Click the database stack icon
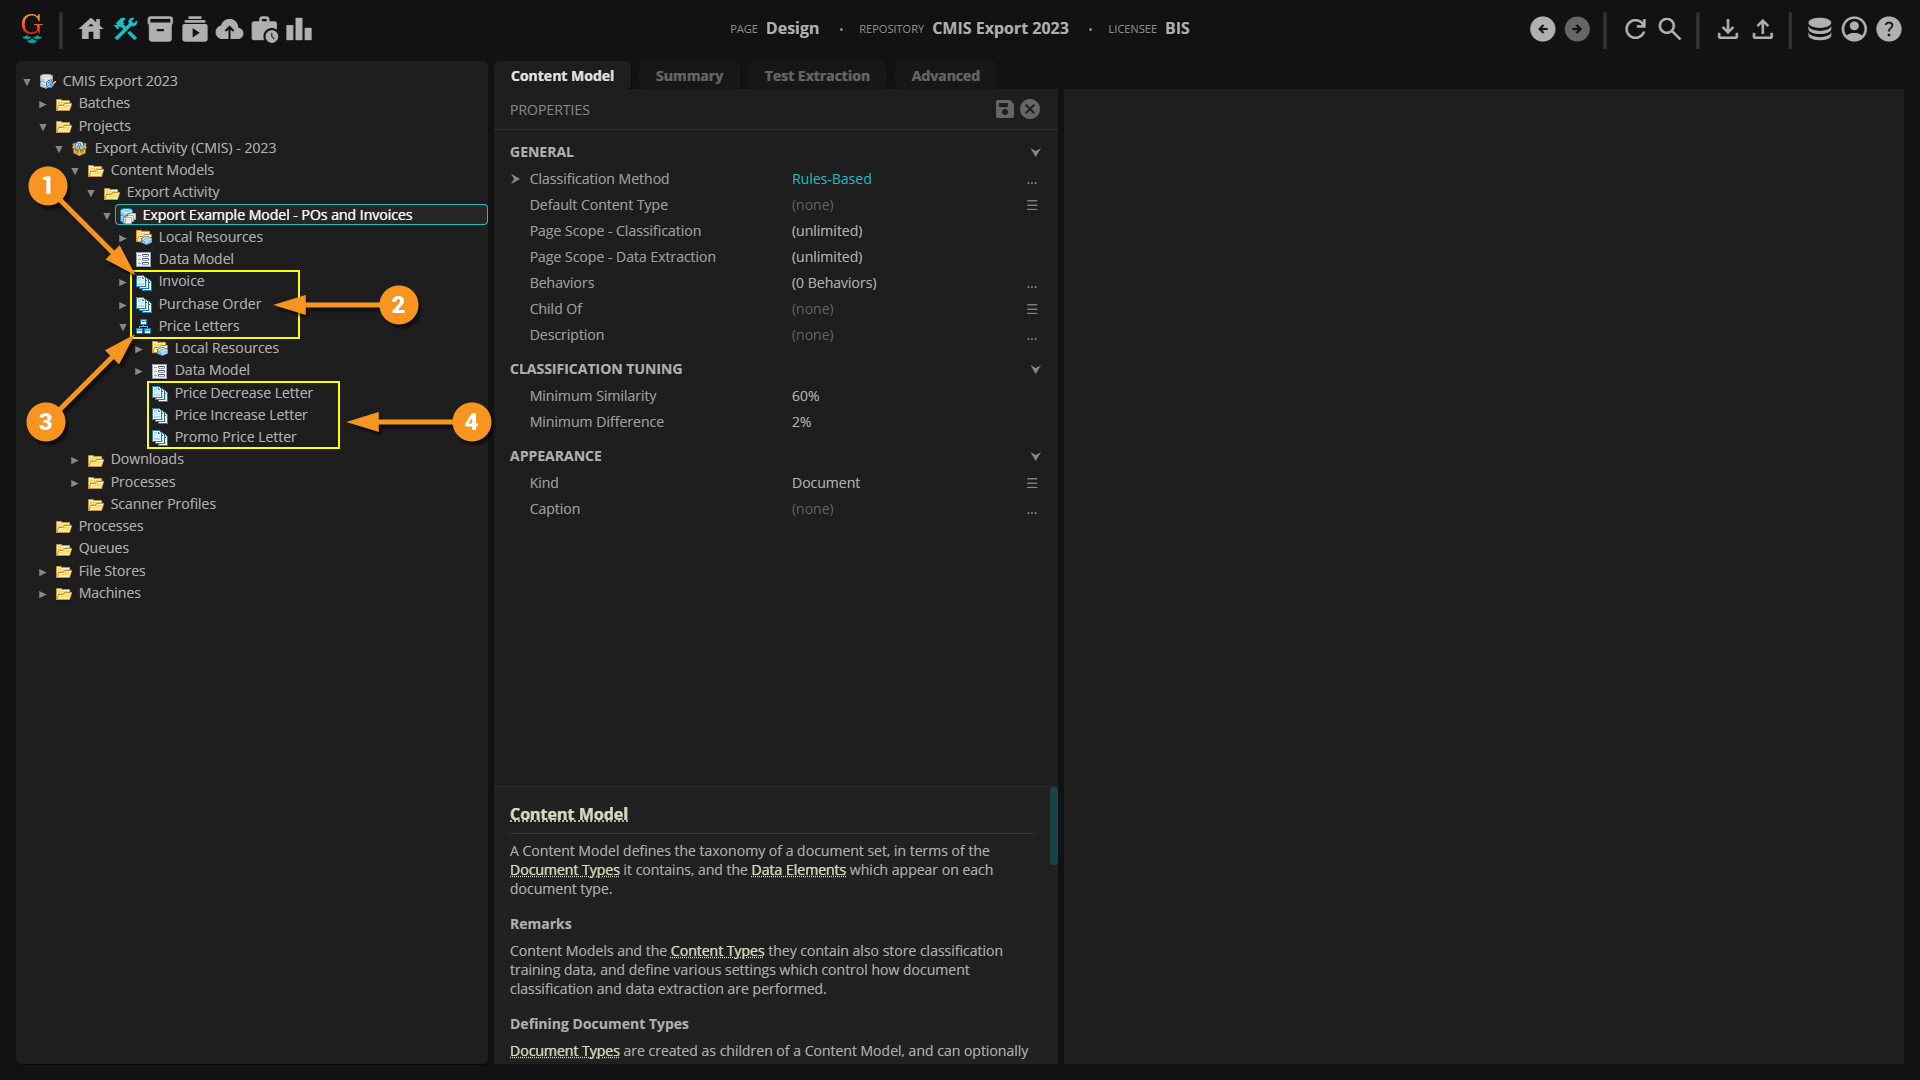 [1819, 29]
